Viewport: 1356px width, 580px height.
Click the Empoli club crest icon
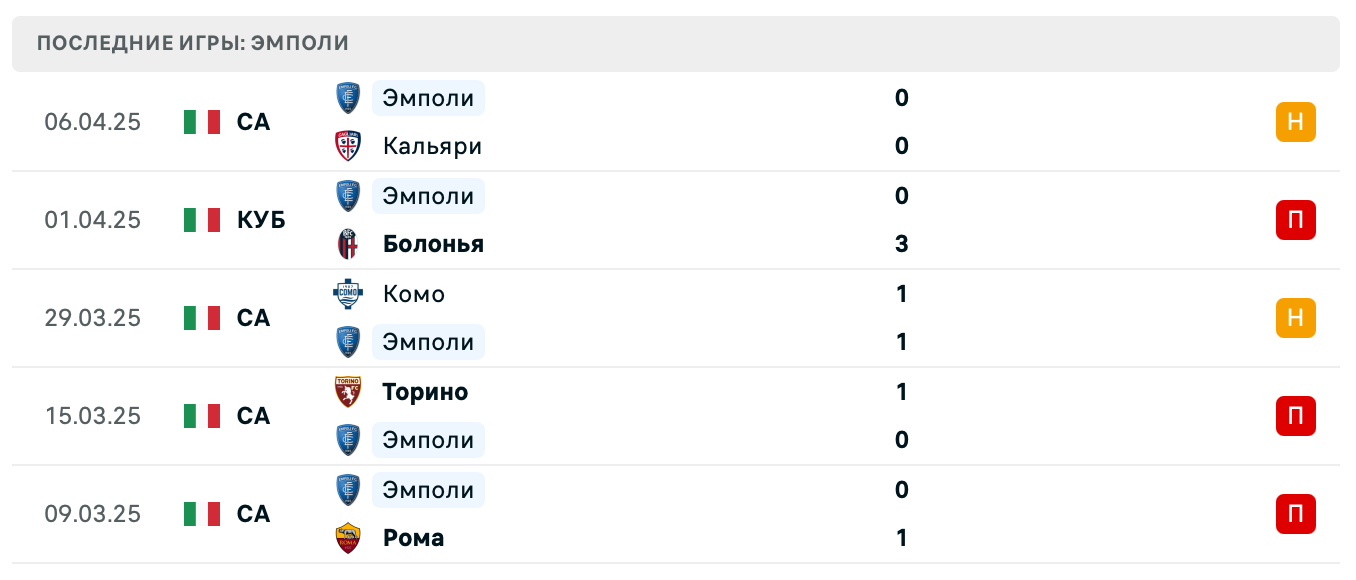coord(347,98)
